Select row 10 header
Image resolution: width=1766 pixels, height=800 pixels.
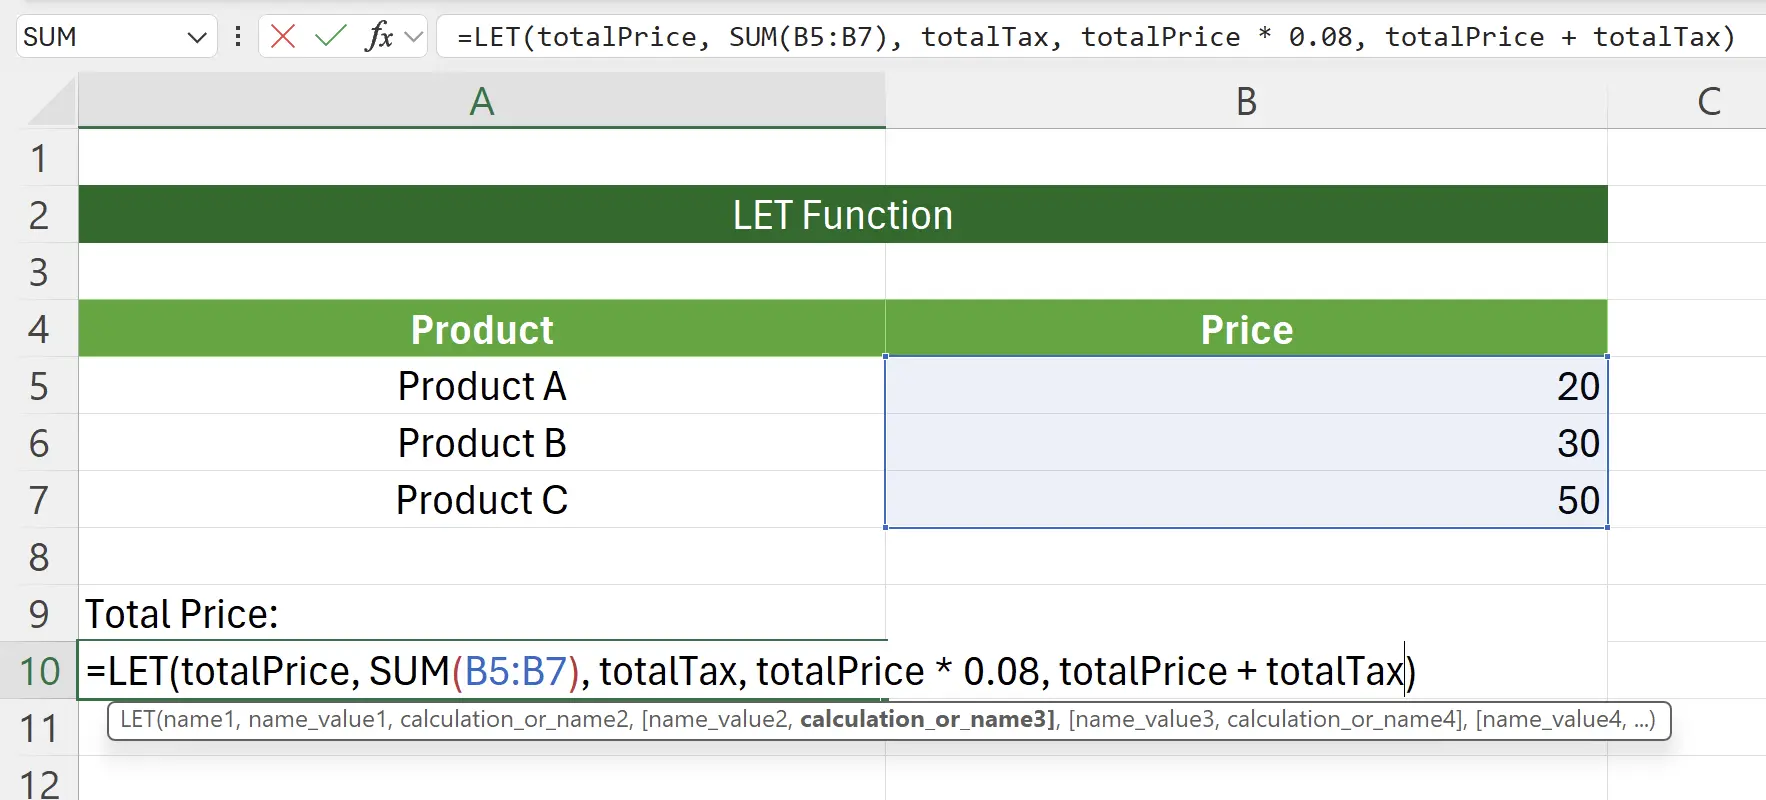(x=39, y=671)
